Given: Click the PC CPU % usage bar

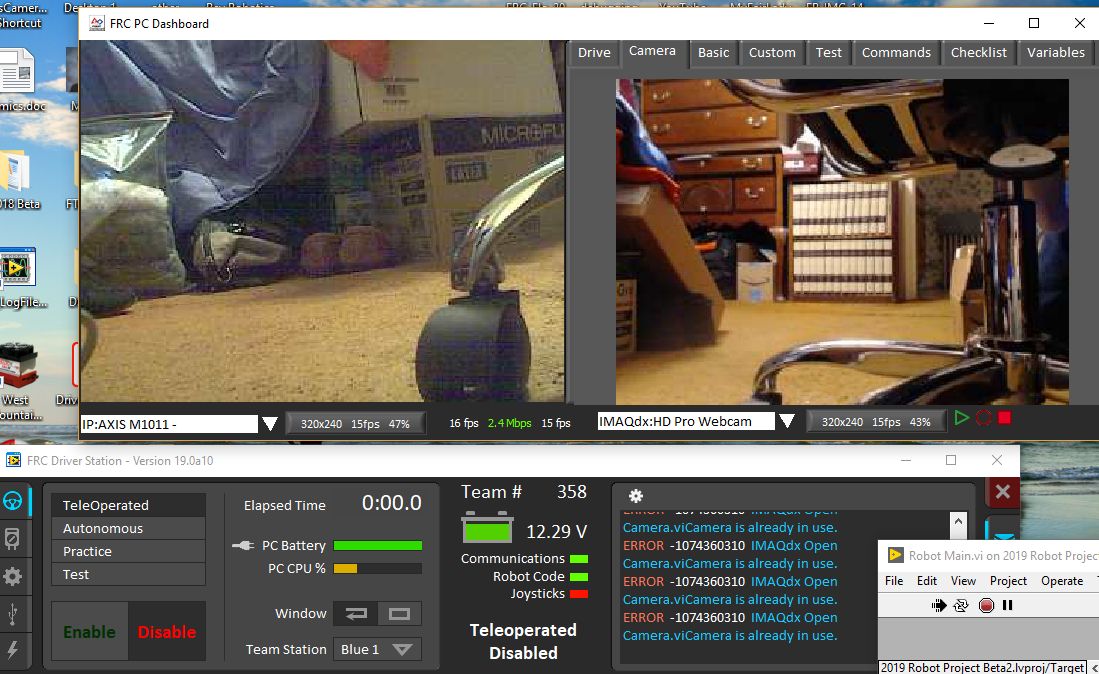Looking at the screenshot, I should pyautogui.click(x=378, y=569).
